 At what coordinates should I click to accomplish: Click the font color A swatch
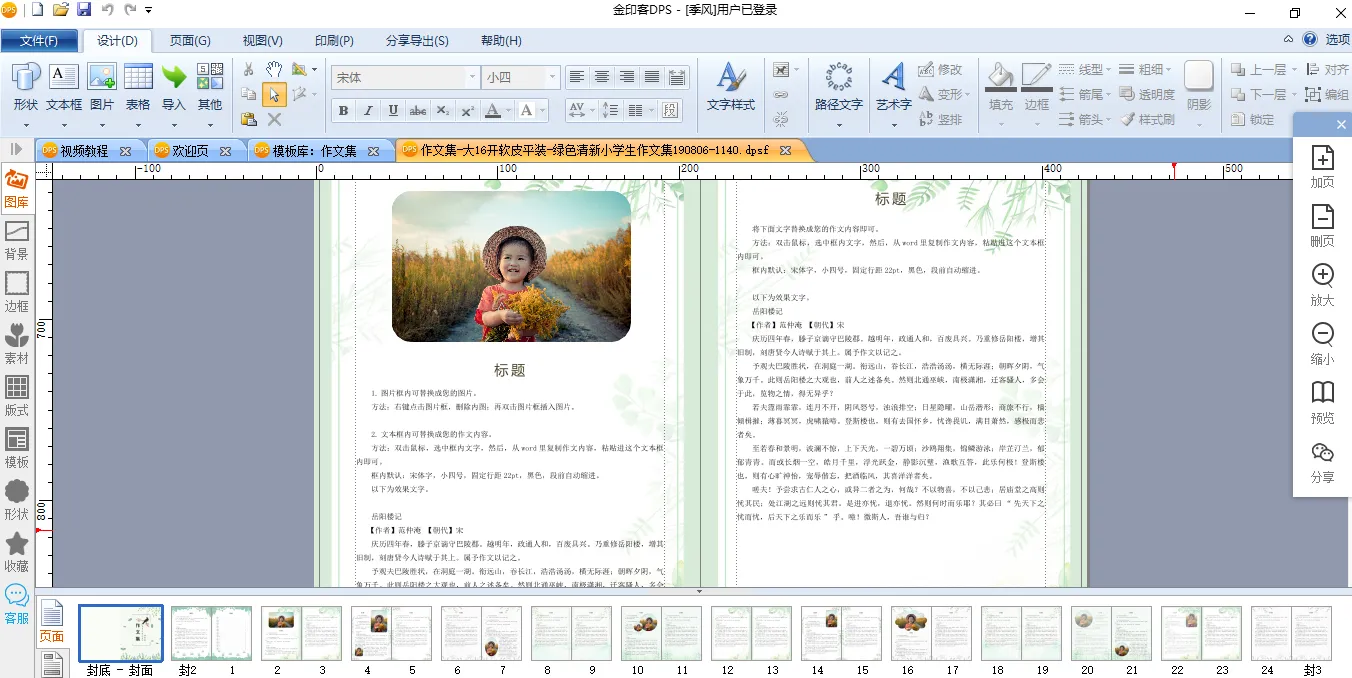[x=491, y=111]
